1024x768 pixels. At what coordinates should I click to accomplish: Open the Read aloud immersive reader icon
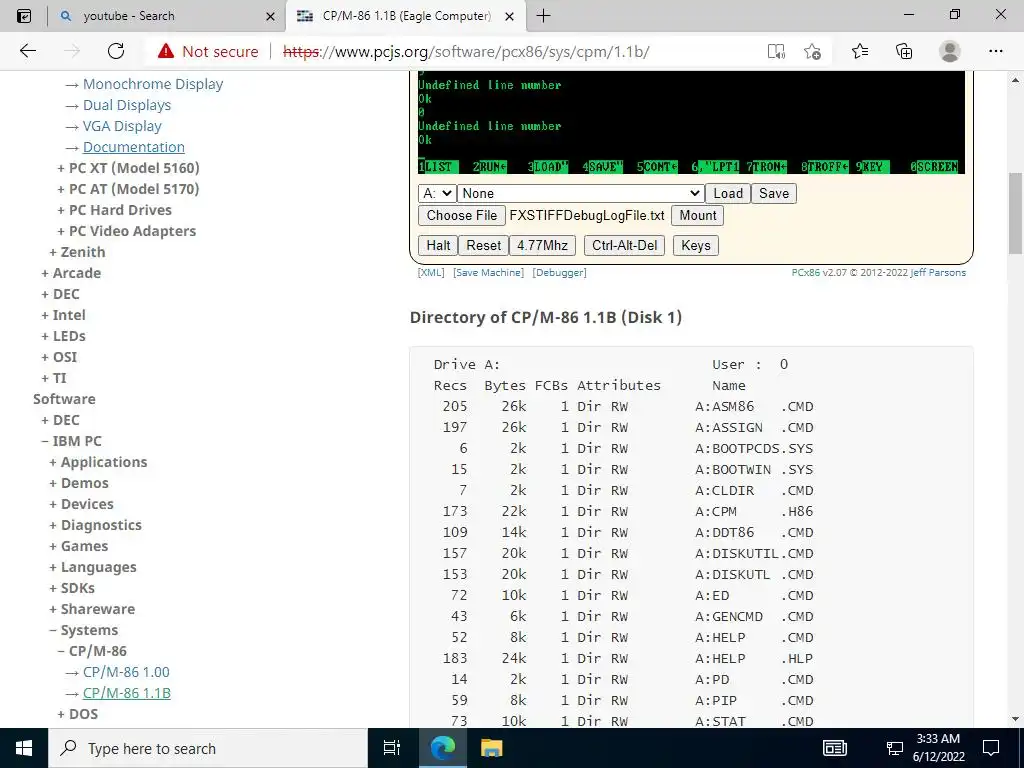tap(776, 52)
